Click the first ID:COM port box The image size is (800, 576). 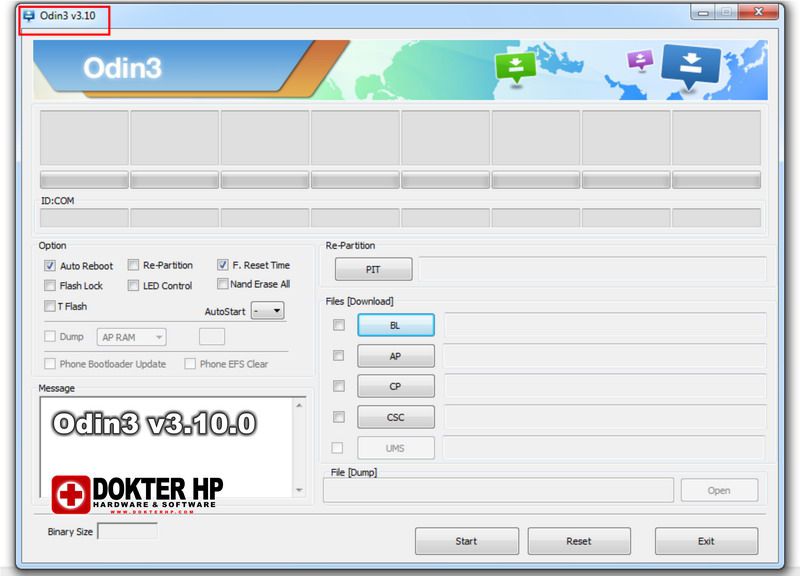[x=84, y=218]
